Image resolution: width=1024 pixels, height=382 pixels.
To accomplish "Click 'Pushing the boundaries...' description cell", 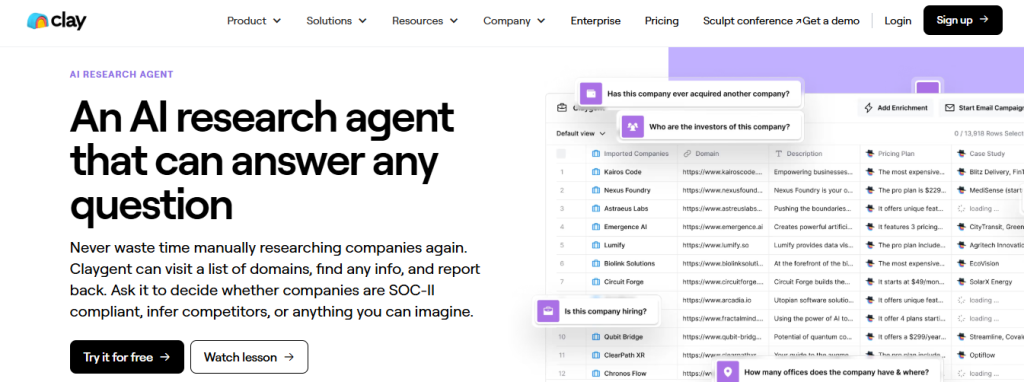I will coord(814,208).
